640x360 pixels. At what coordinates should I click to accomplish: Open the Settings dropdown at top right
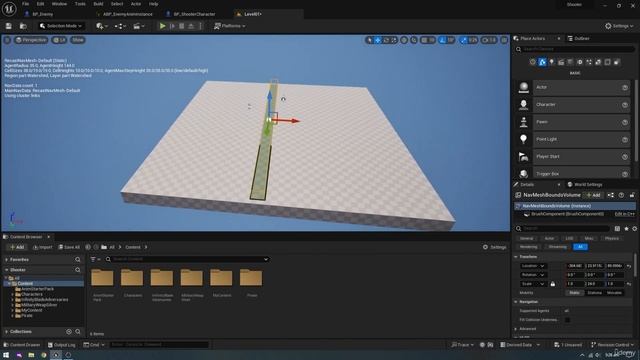[619, 26]
